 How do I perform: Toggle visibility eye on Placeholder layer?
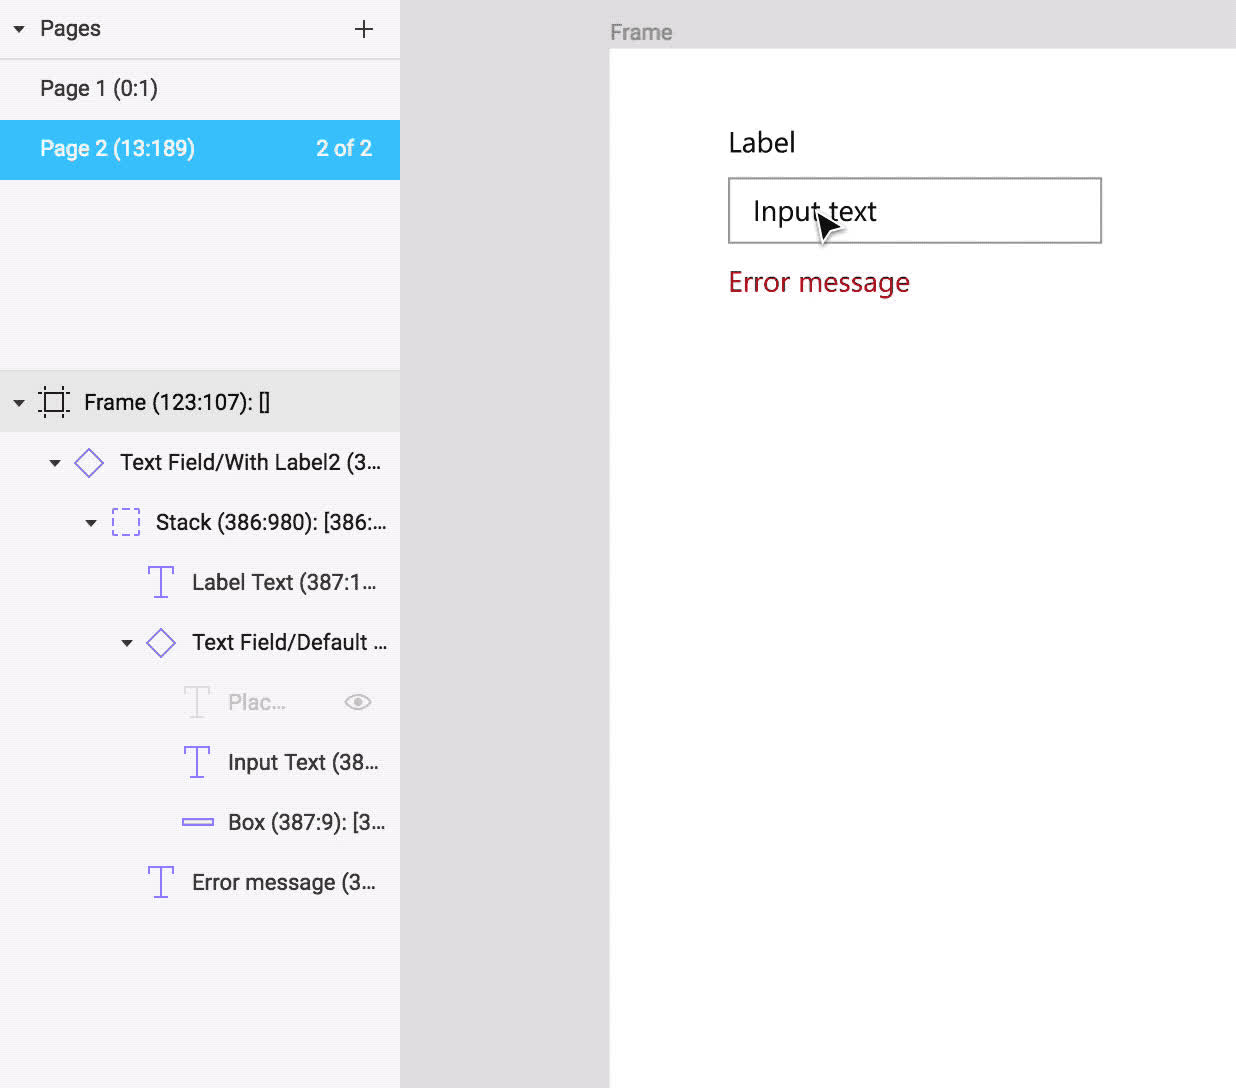pyautogui.click(x=357, y=702)
